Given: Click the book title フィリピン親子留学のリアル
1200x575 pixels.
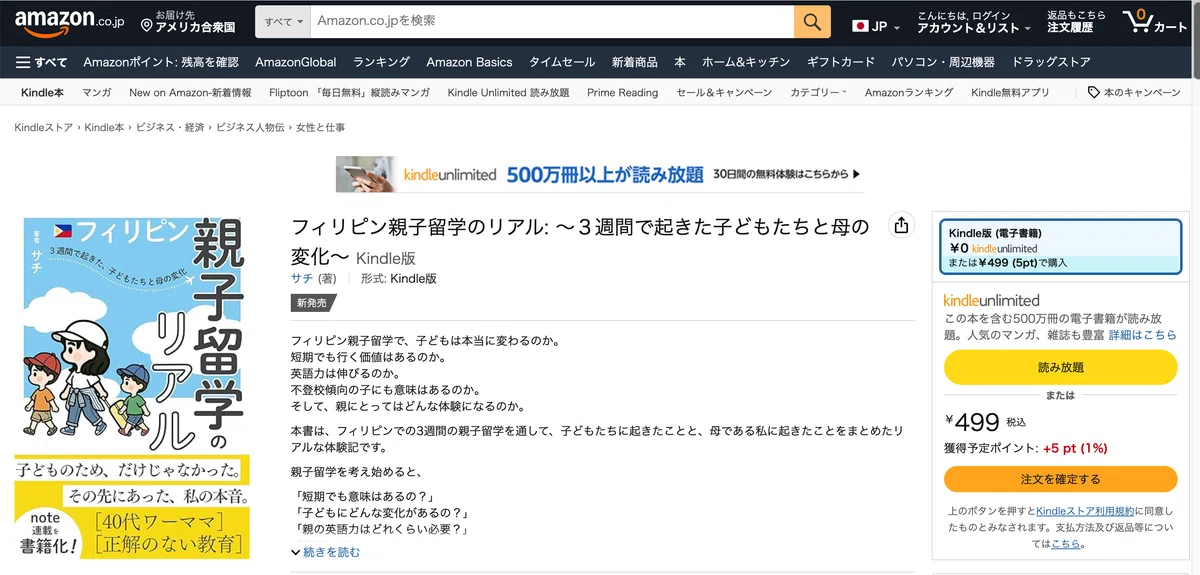Looking at the screenshot, I should (x=580, y=241).
